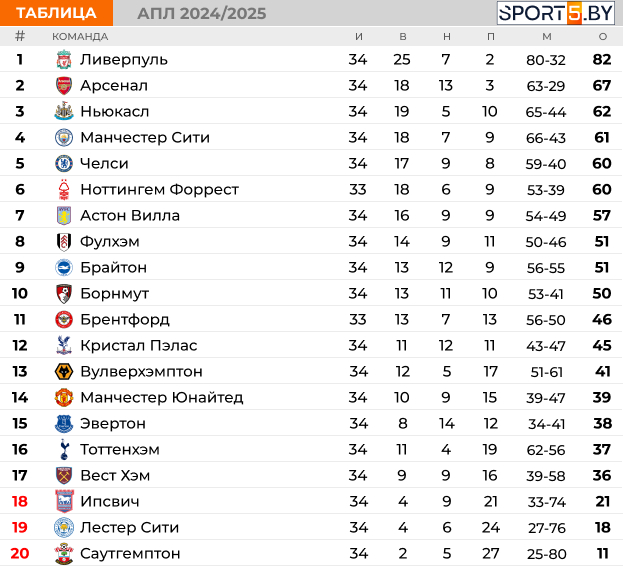This screenshot has height=566, width=623.
Task: Click the Manchester City crest icon
Action: click(64, 137)
